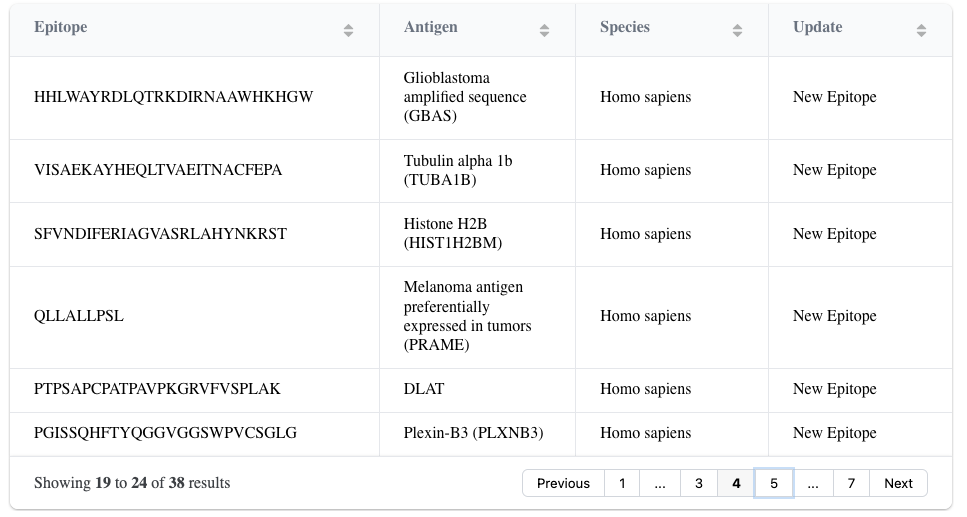The image size is (967, 517).
Task: Click the Epitope column header label
Action: [60, 27]
